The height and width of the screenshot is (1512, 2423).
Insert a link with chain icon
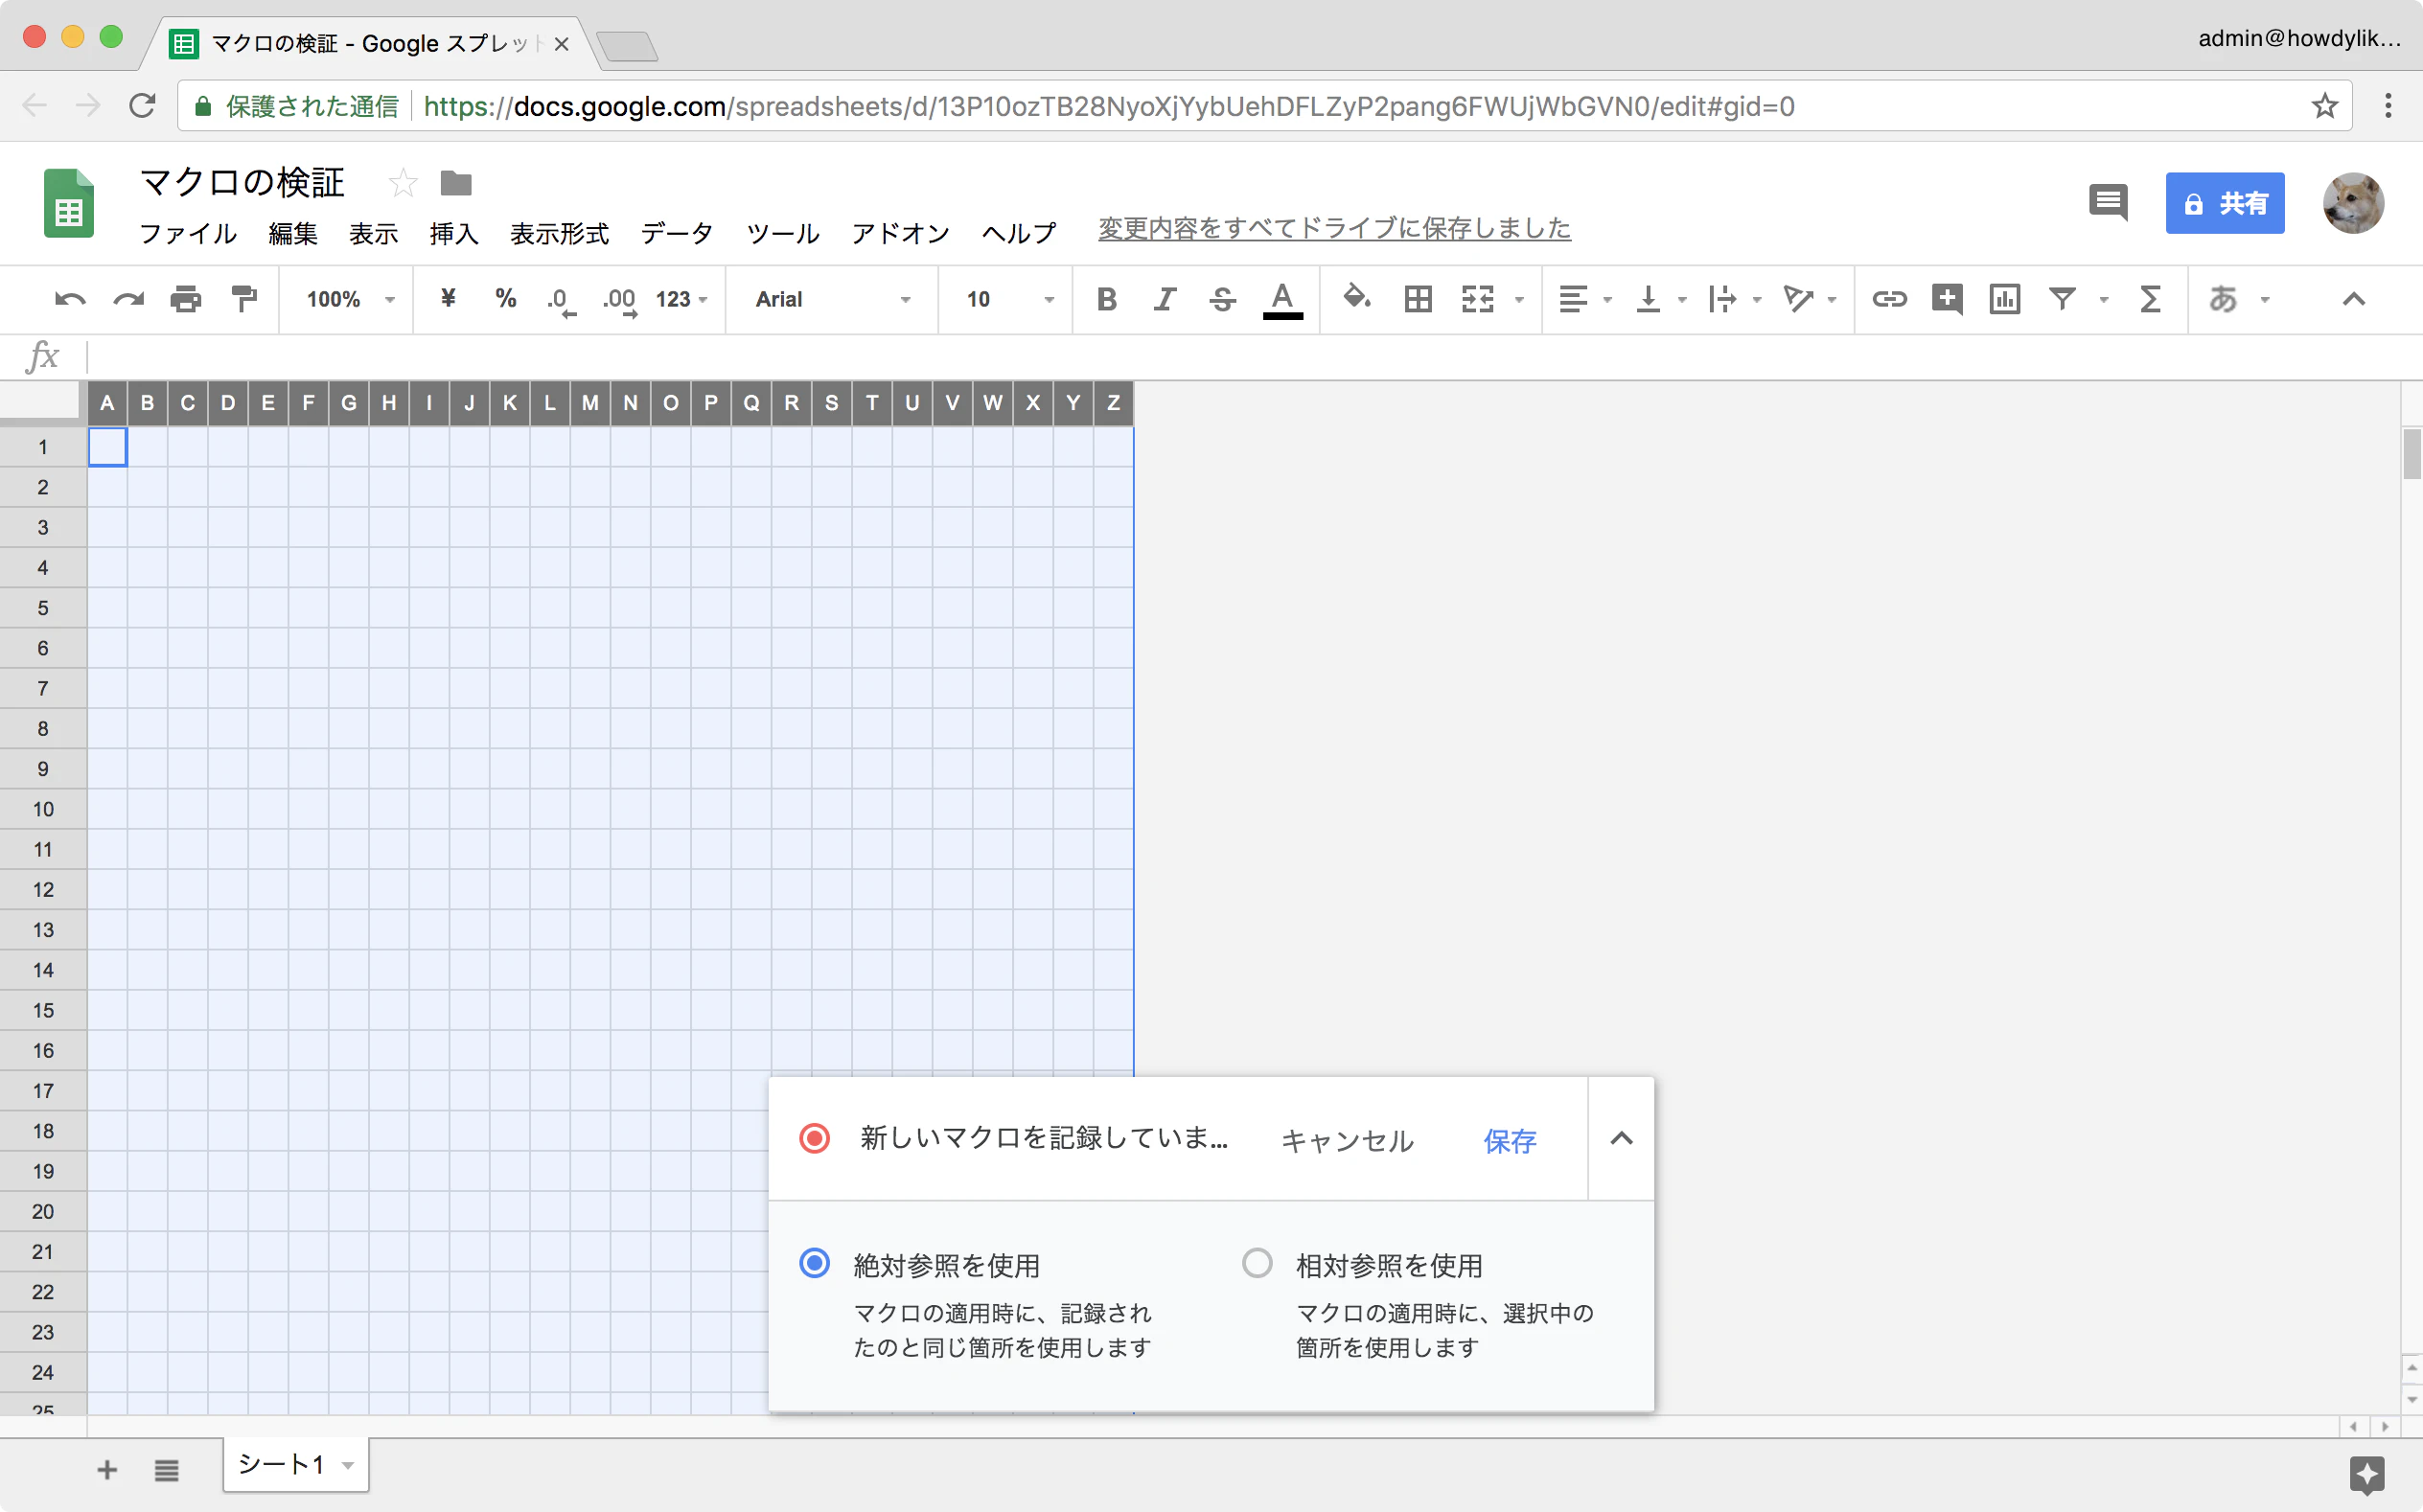[1889, 299]
